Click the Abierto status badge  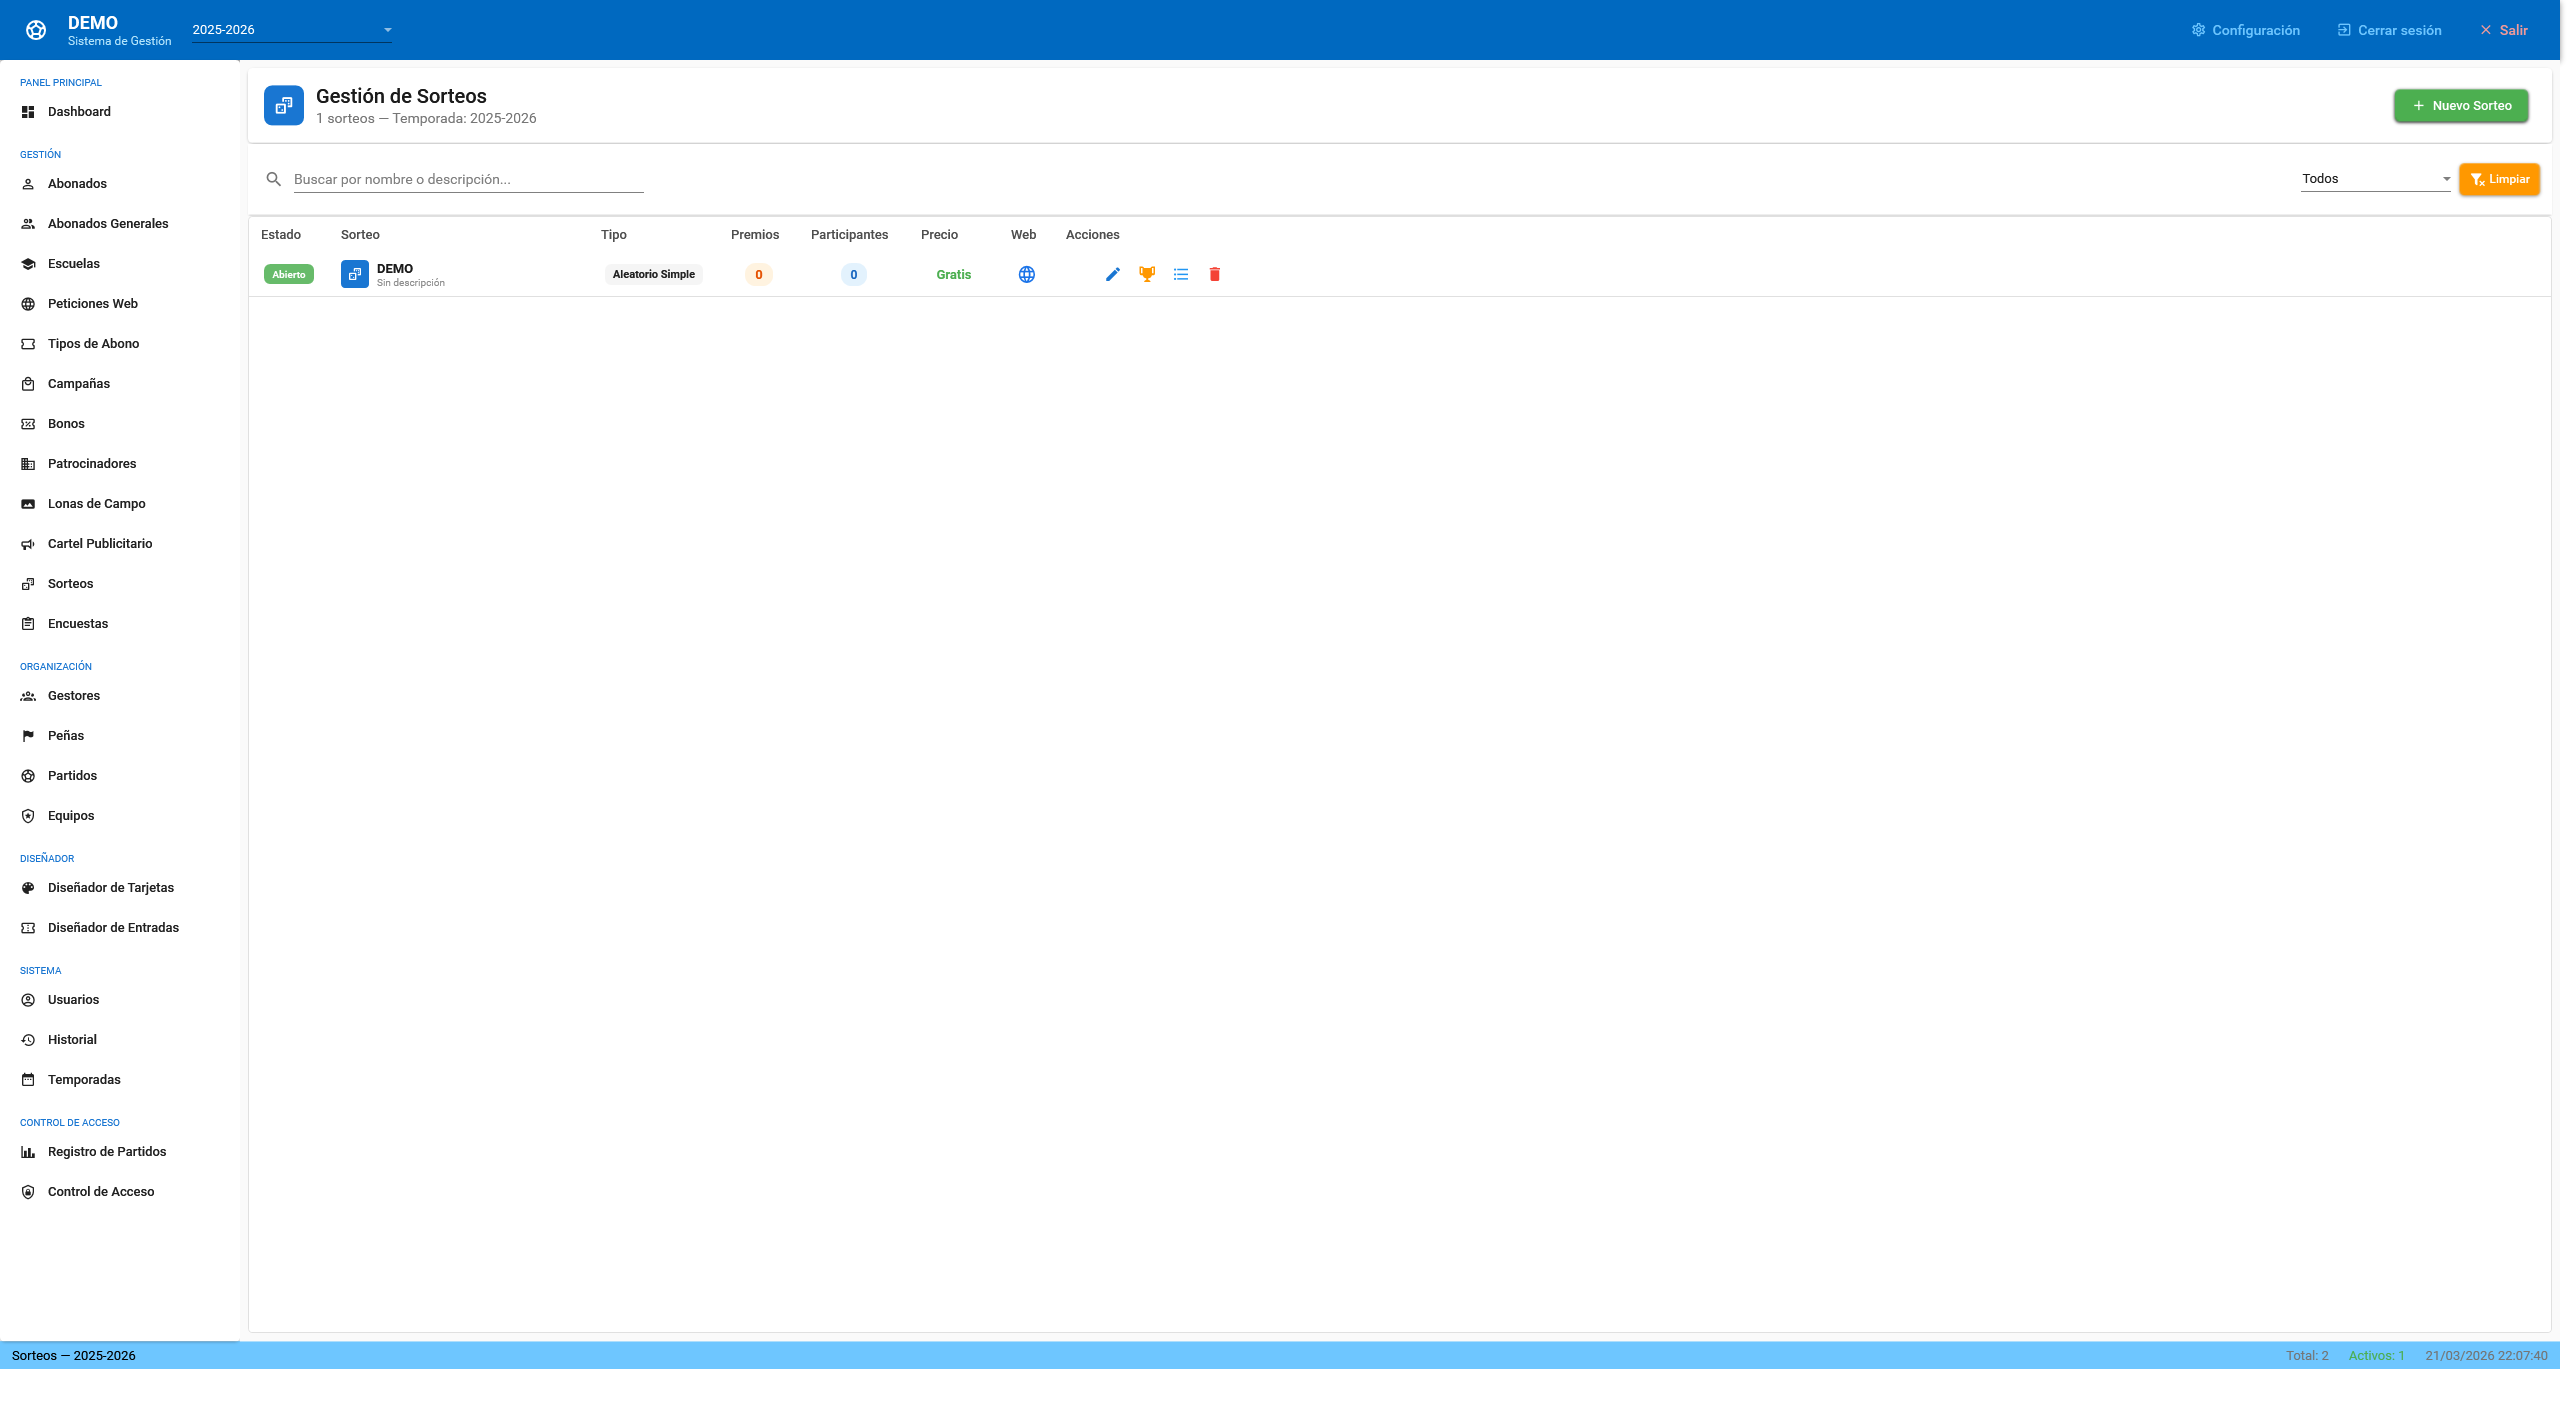pos(289,274)
